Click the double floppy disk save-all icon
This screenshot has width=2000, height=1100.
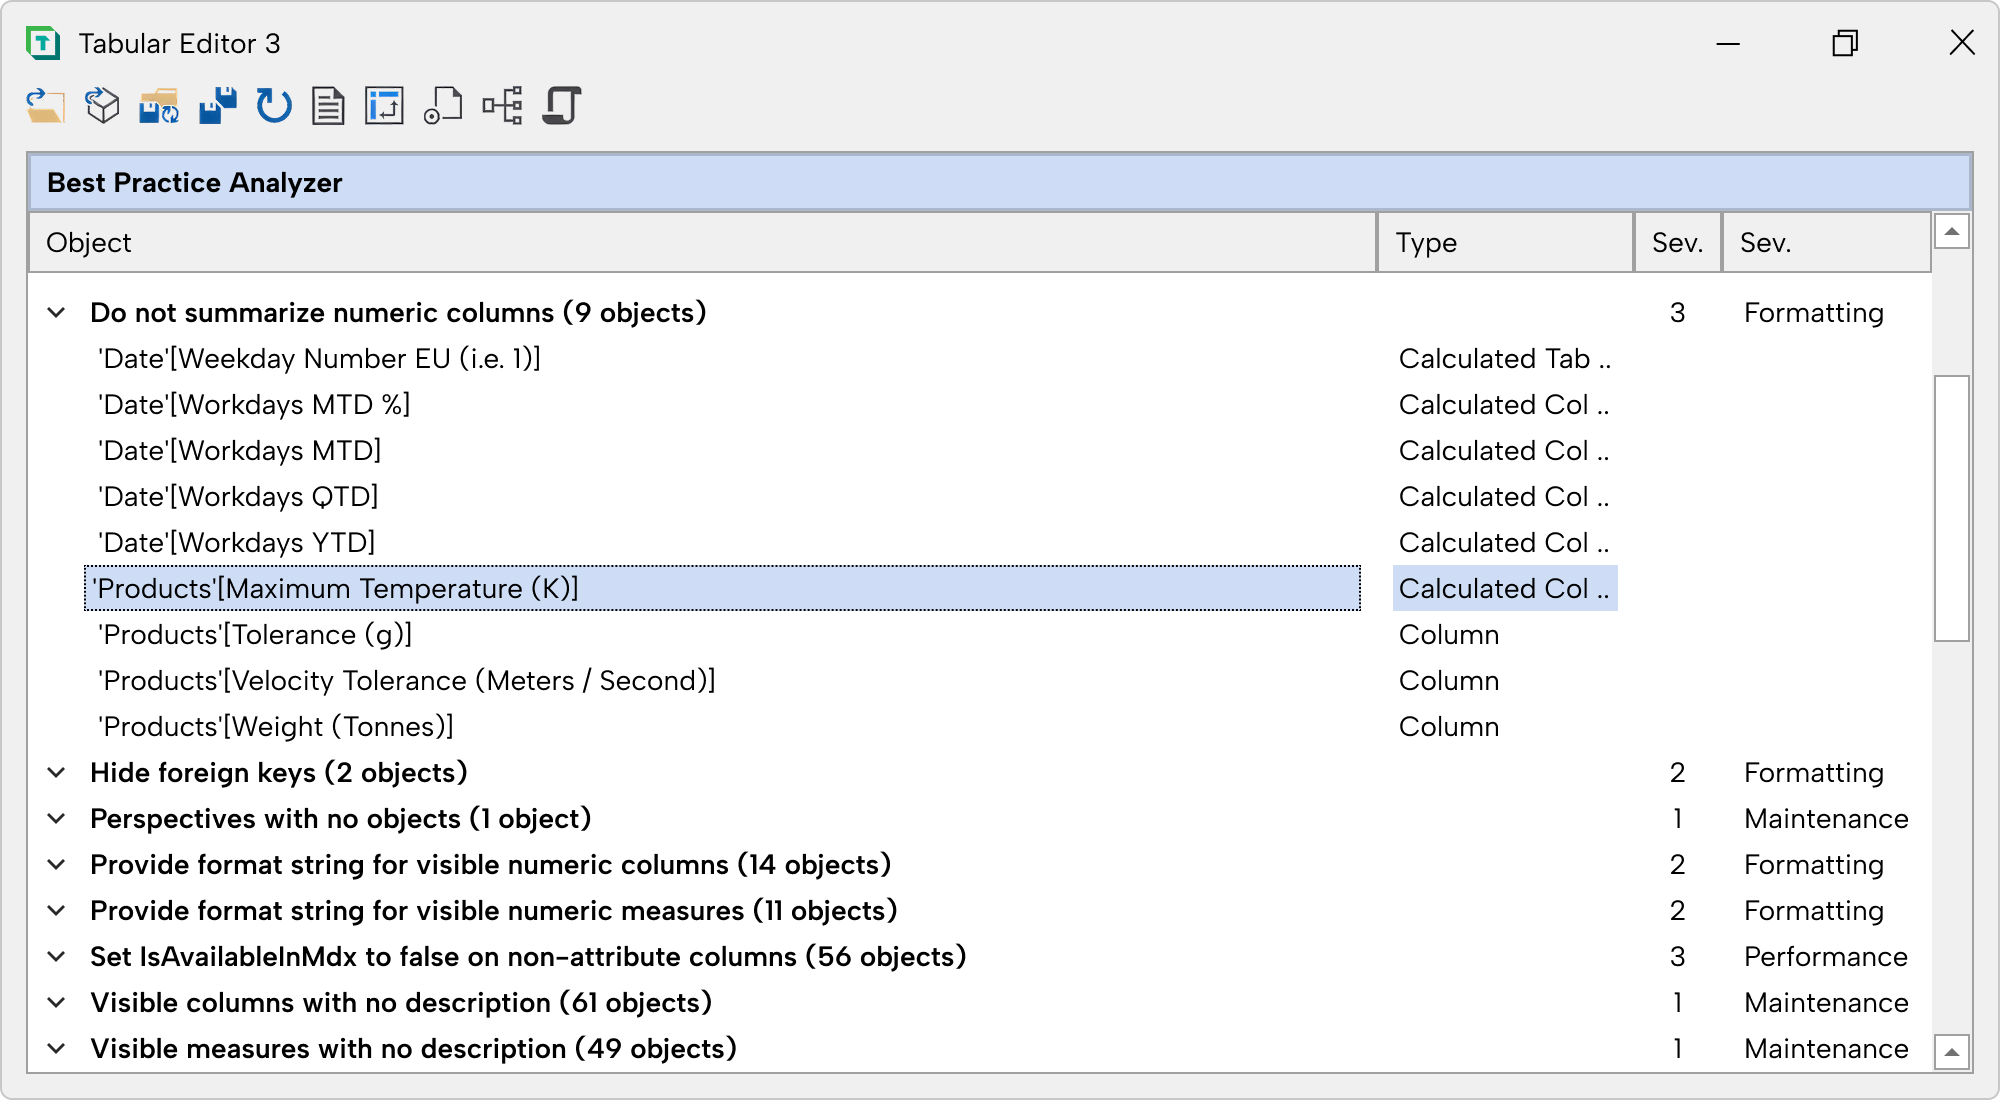tap(217, 105)
